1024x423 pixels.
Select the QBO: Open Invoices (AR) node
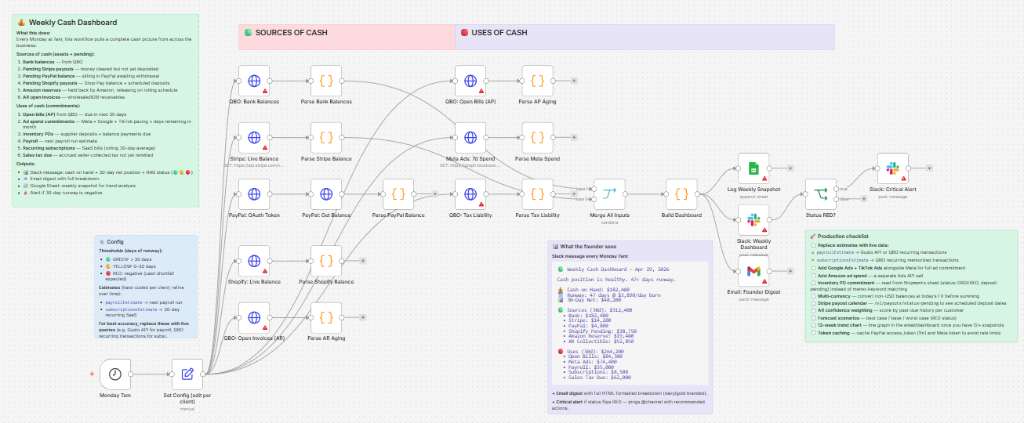click(254, 318)
